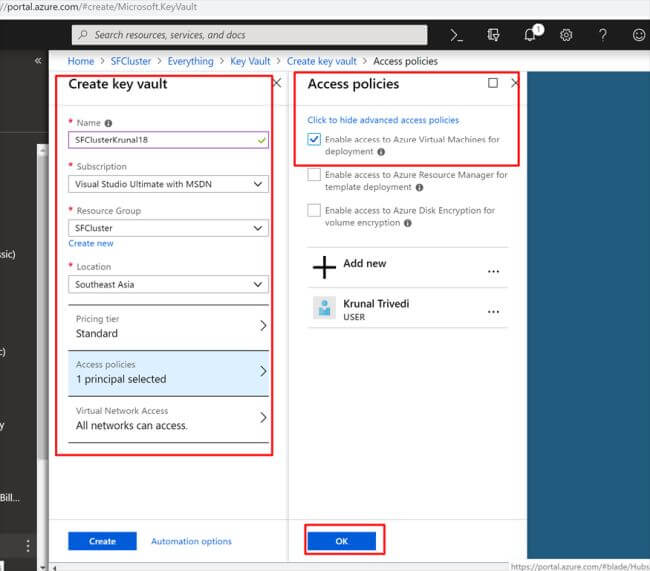Click the Krunal Trivedi user avatar icon
Screen dimensions: 650x571
point(324,307)
